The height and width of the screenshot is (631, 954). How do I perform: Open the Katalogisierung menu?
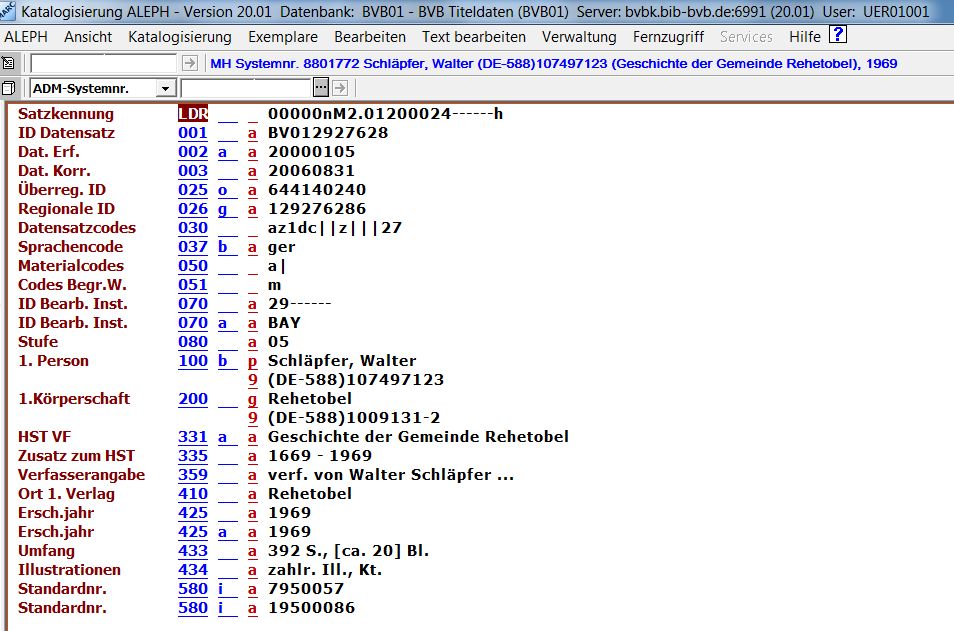[180, 37]
